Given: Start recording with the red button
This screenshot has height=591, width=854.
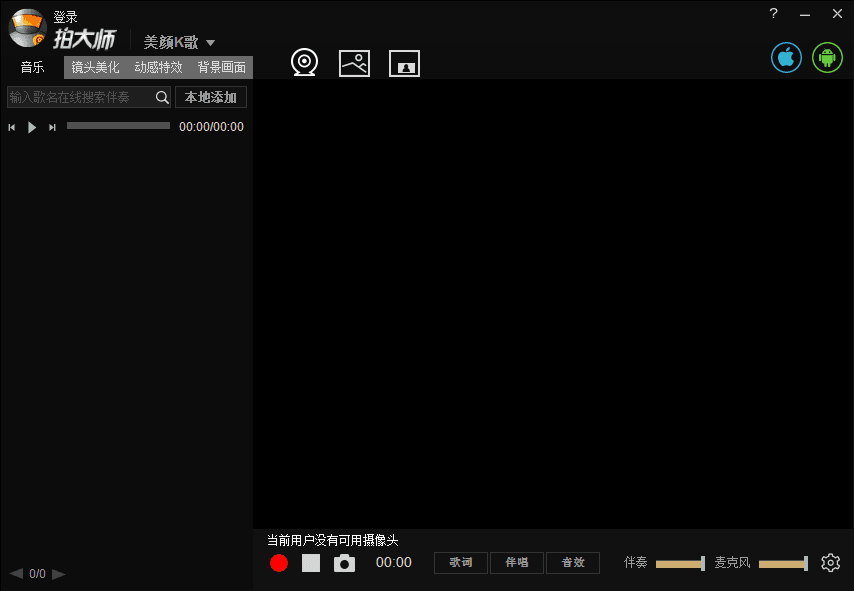Looking at the screenshot, I should (279, 563).
